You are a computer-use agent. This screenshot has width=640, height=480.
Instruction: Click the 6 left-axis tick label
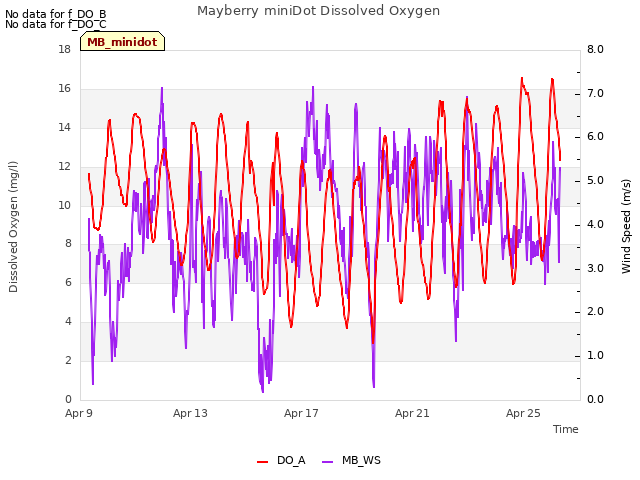68,282
